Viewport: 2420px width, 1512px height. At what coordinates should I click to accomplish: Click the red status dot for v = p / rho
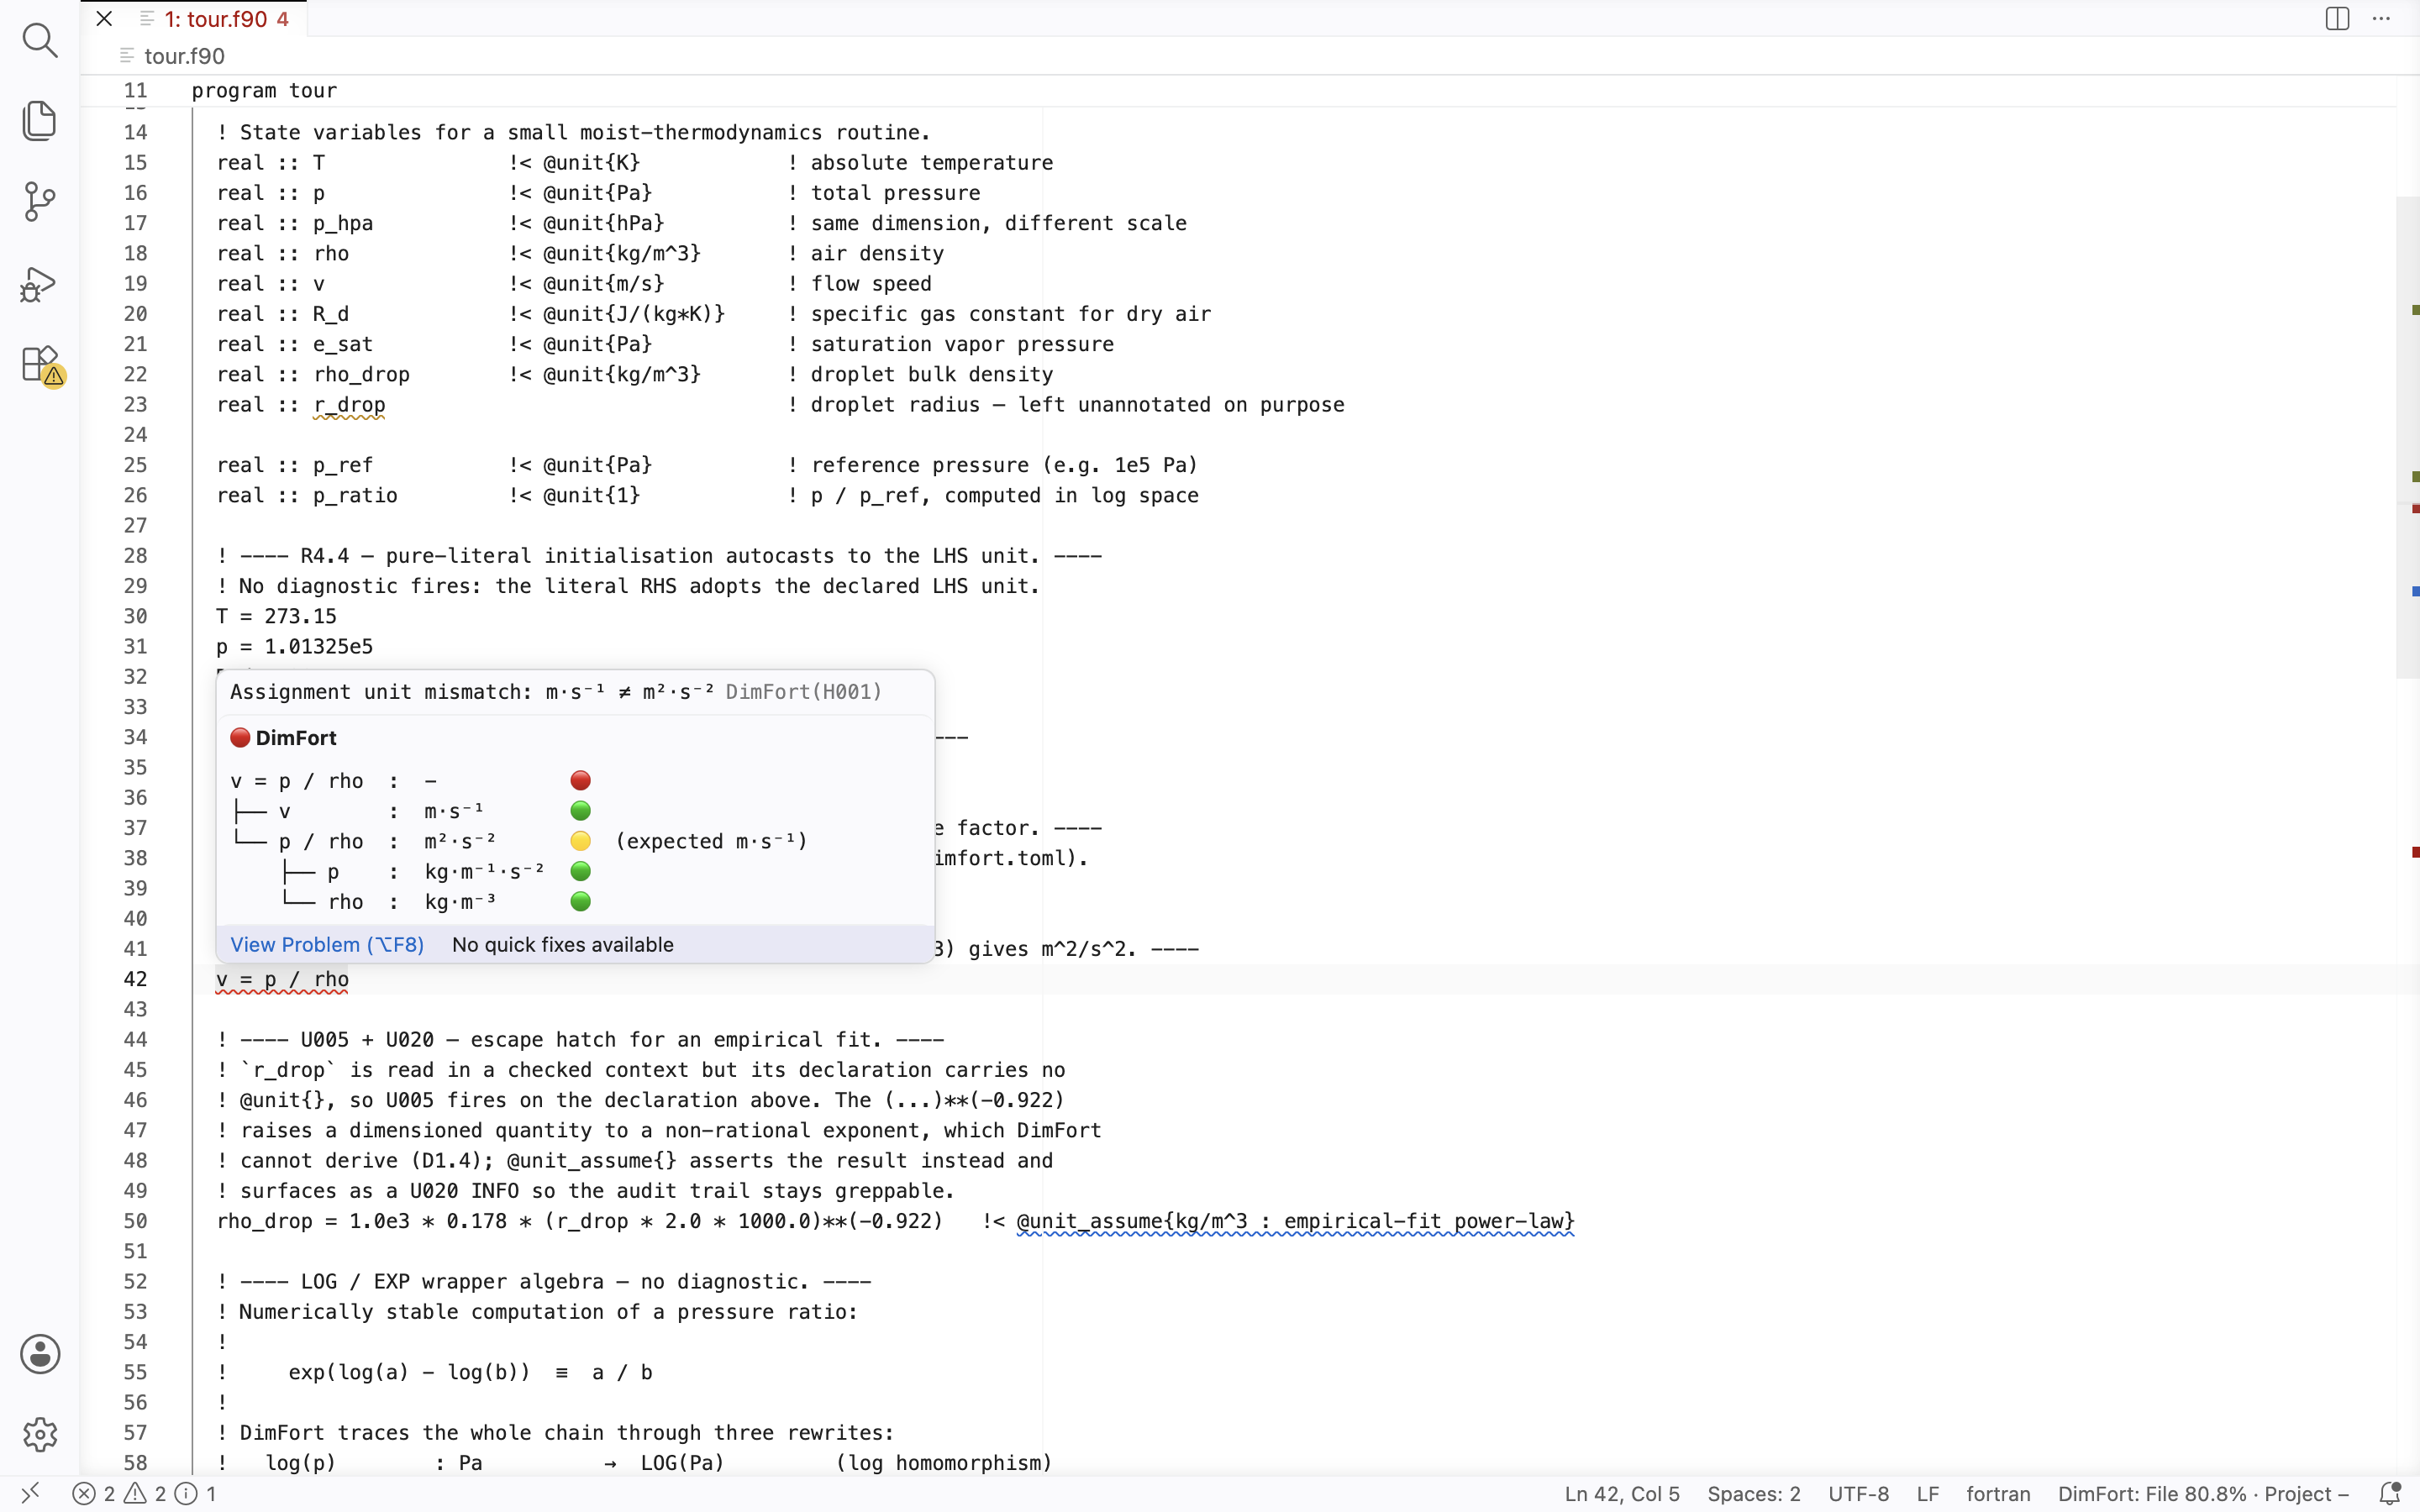point(580,780)
